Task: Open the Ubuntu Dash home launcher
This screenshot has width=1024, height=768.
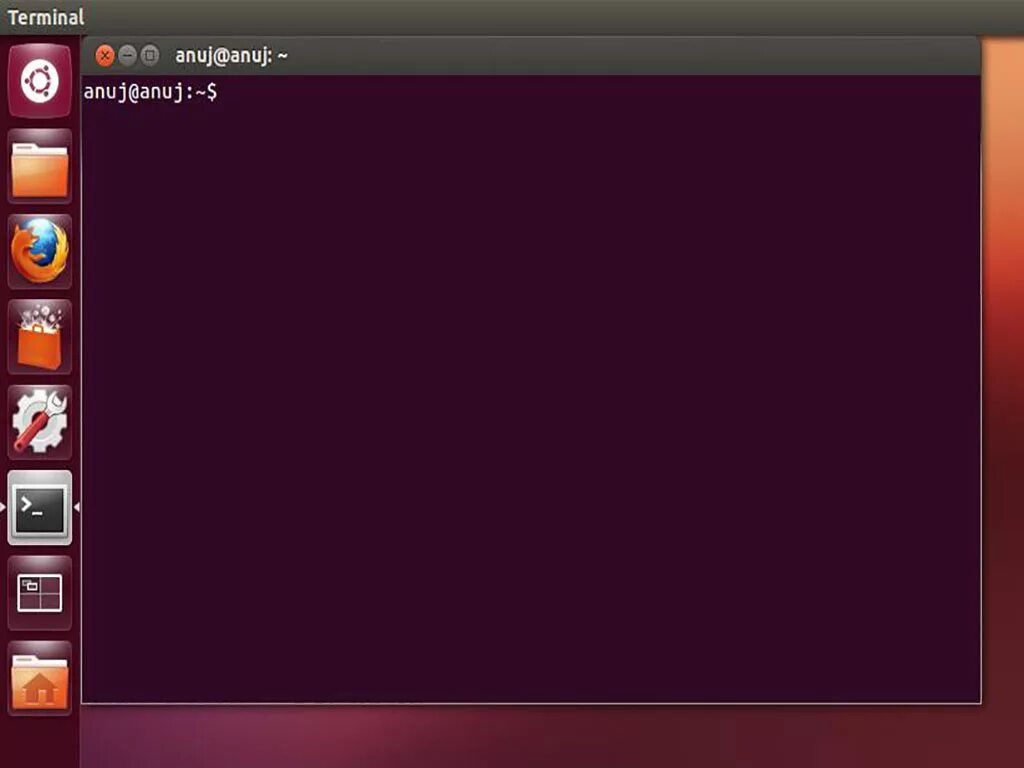Action: tap(40, 81)
